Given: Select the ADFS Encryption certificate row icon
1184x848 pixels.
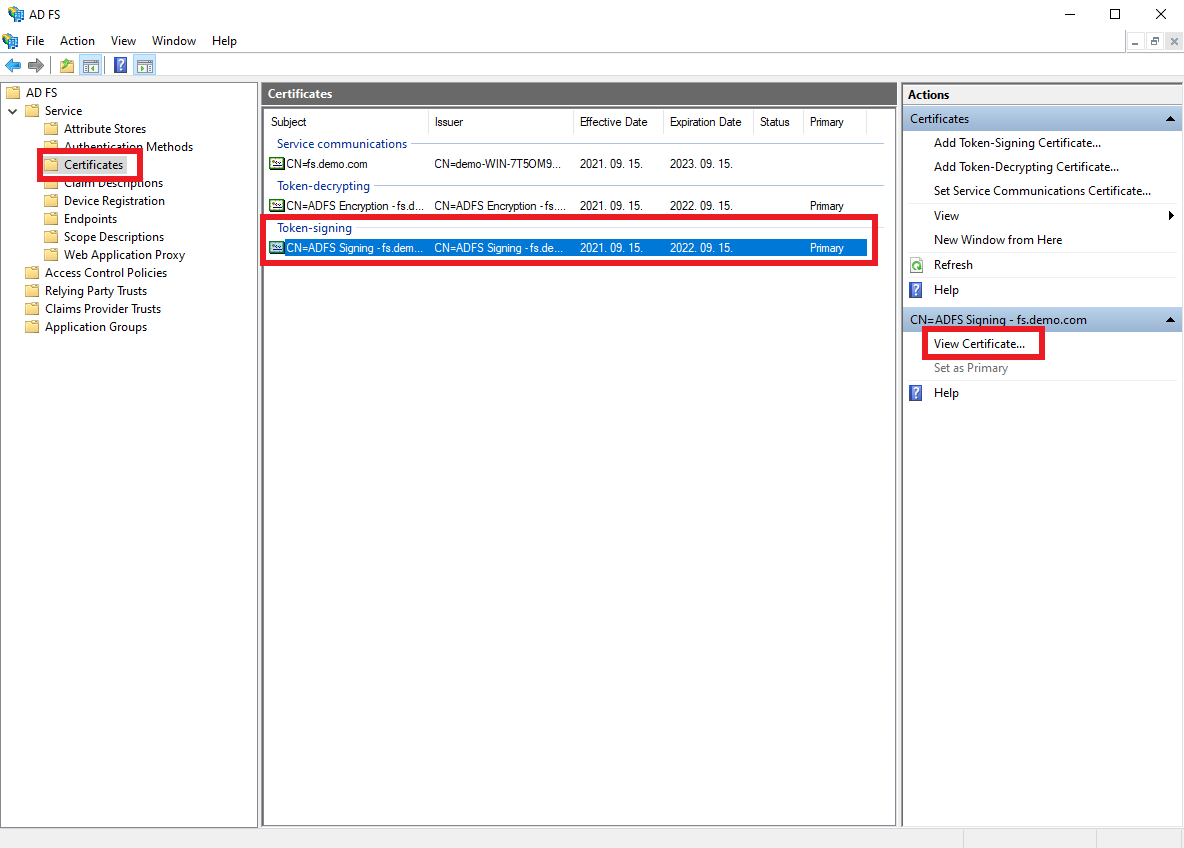Looking at the screenshot, I should click(277, 206).
